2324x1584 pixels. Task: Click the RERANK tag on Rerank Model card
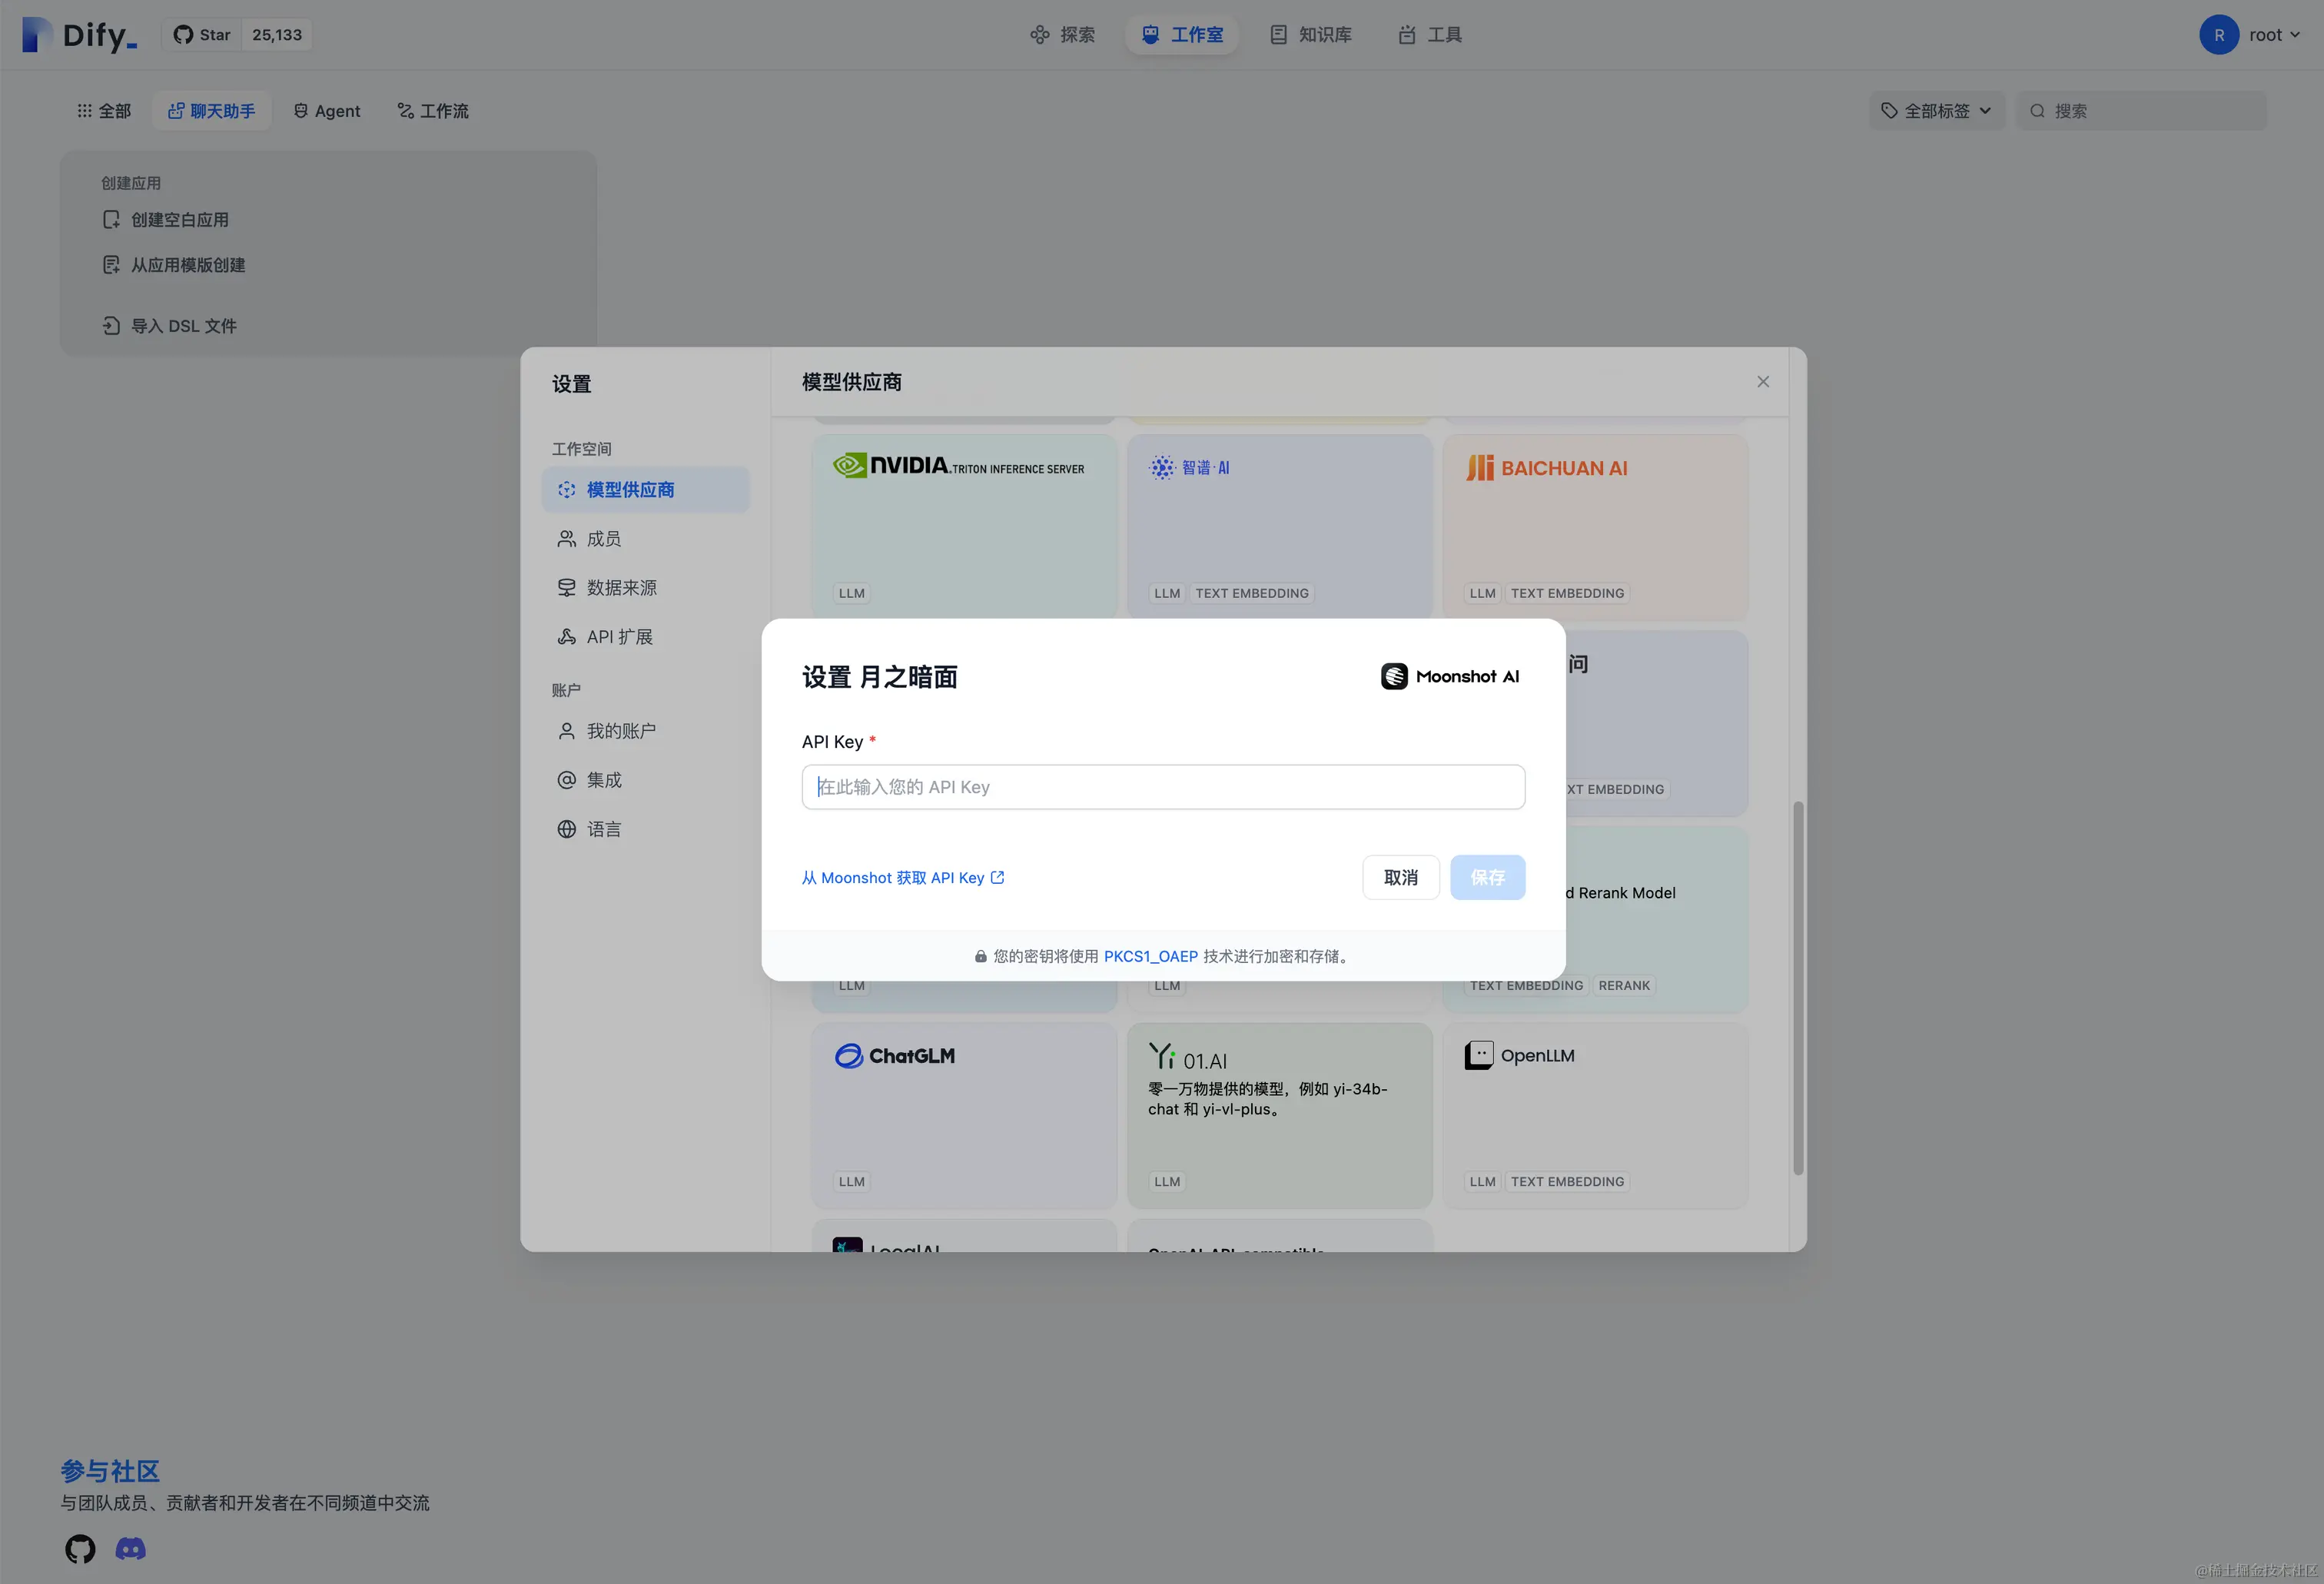(1624, 986)
